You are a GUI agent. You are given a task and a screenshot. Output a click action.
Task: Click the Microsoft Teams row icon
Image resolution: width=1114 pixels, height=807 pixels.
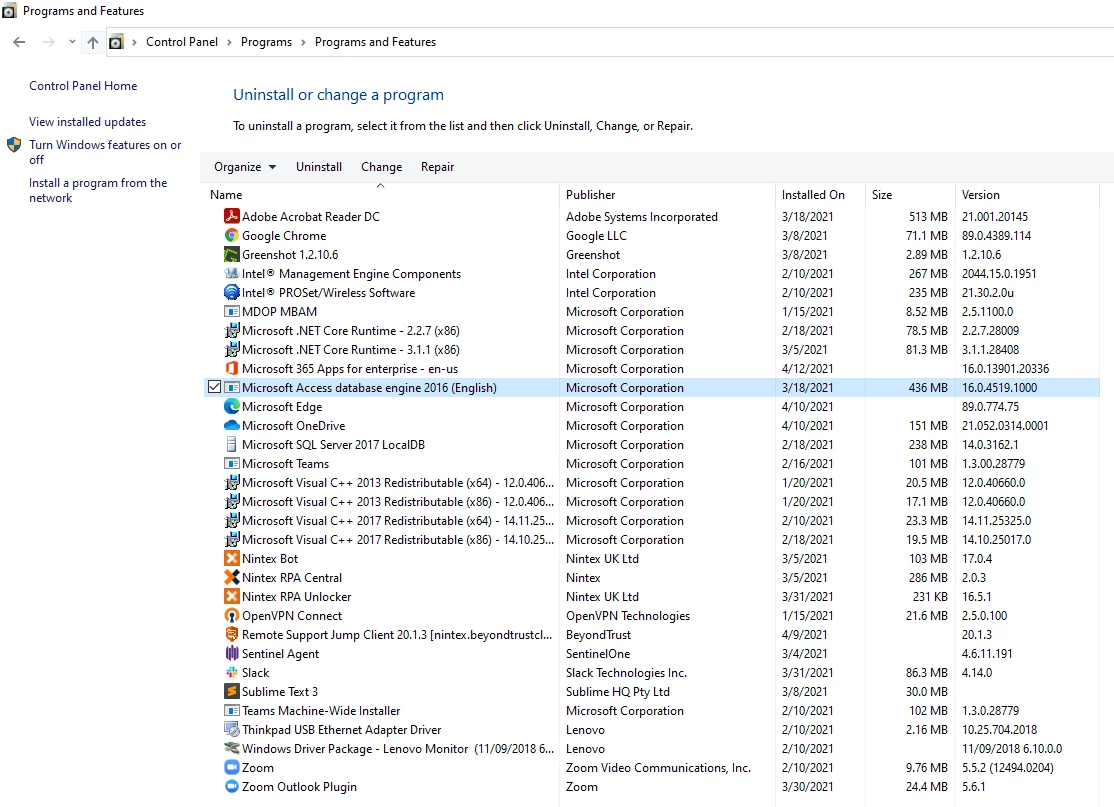[x=232, y=463]
